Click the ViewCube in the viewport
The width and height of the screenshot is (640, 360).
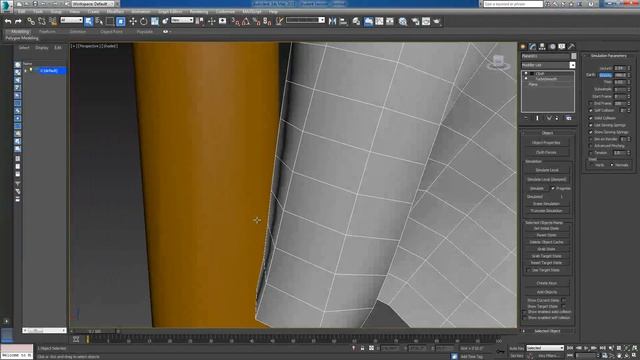pyautogui.click(x=498, y=62)
